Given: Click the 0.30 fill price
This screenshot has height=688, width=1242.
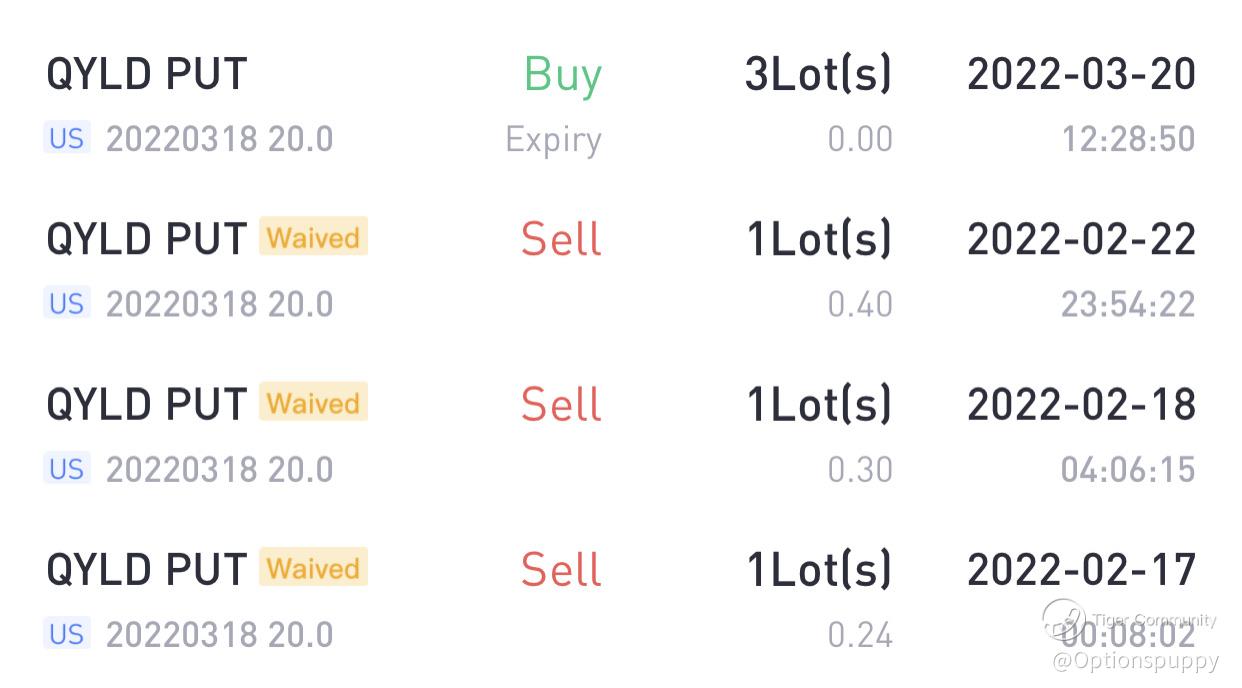Looking at the screenshot, I should (859, 469).
